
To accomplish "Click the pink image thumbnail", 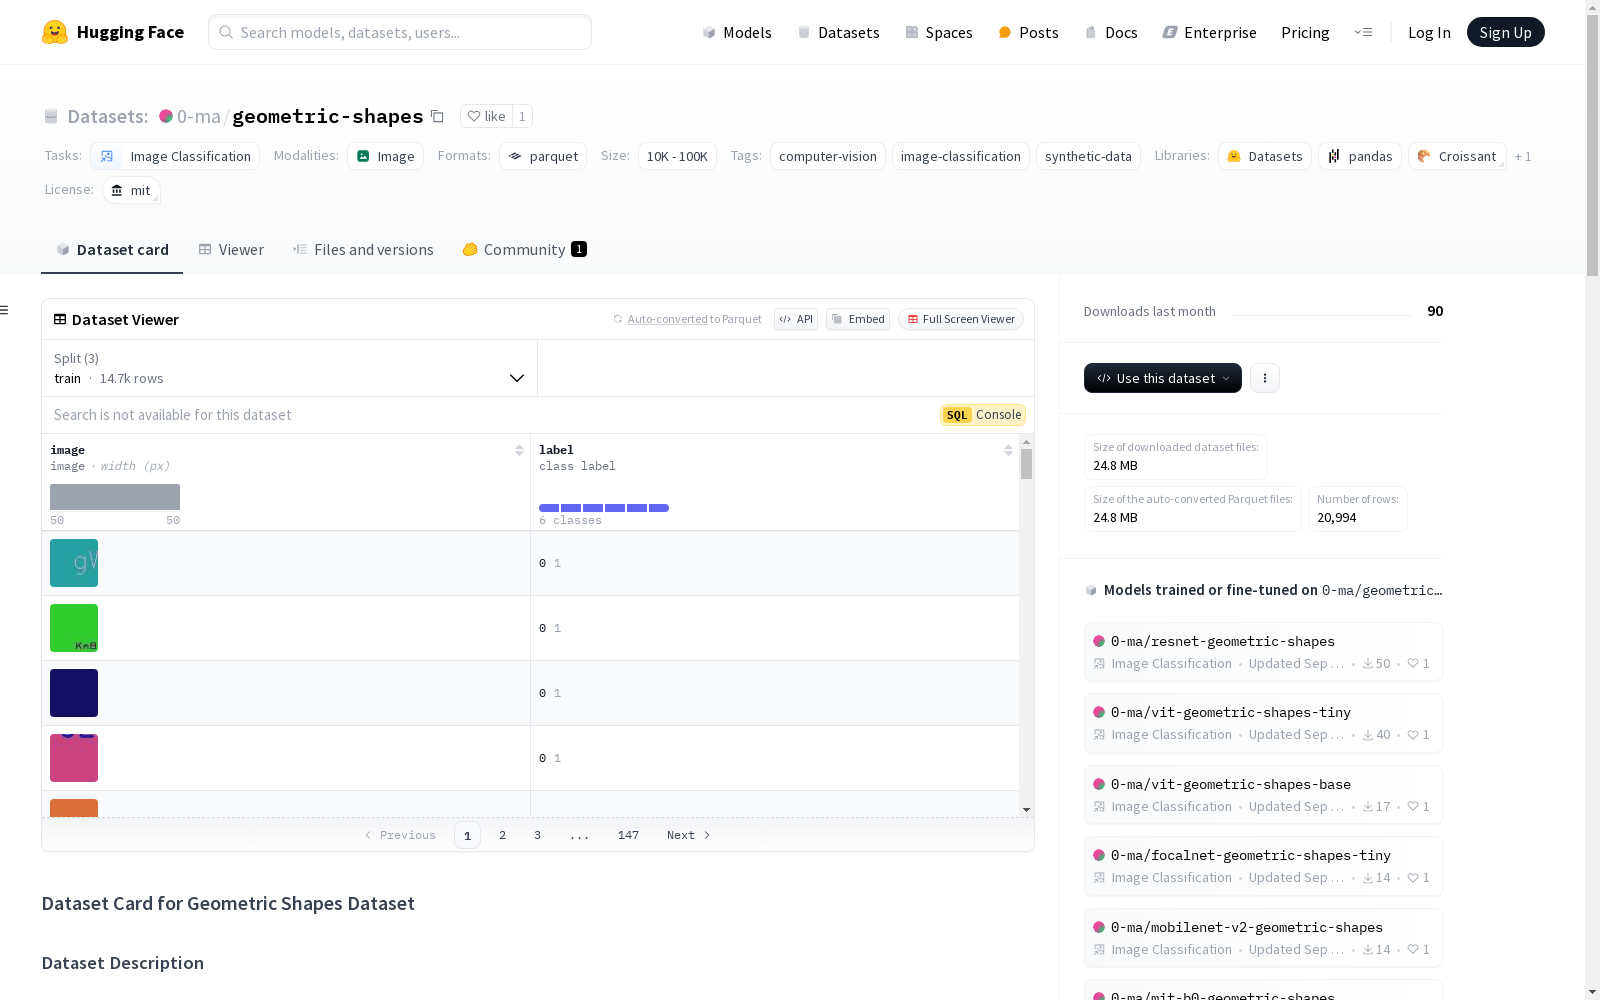I will point(74,758).
